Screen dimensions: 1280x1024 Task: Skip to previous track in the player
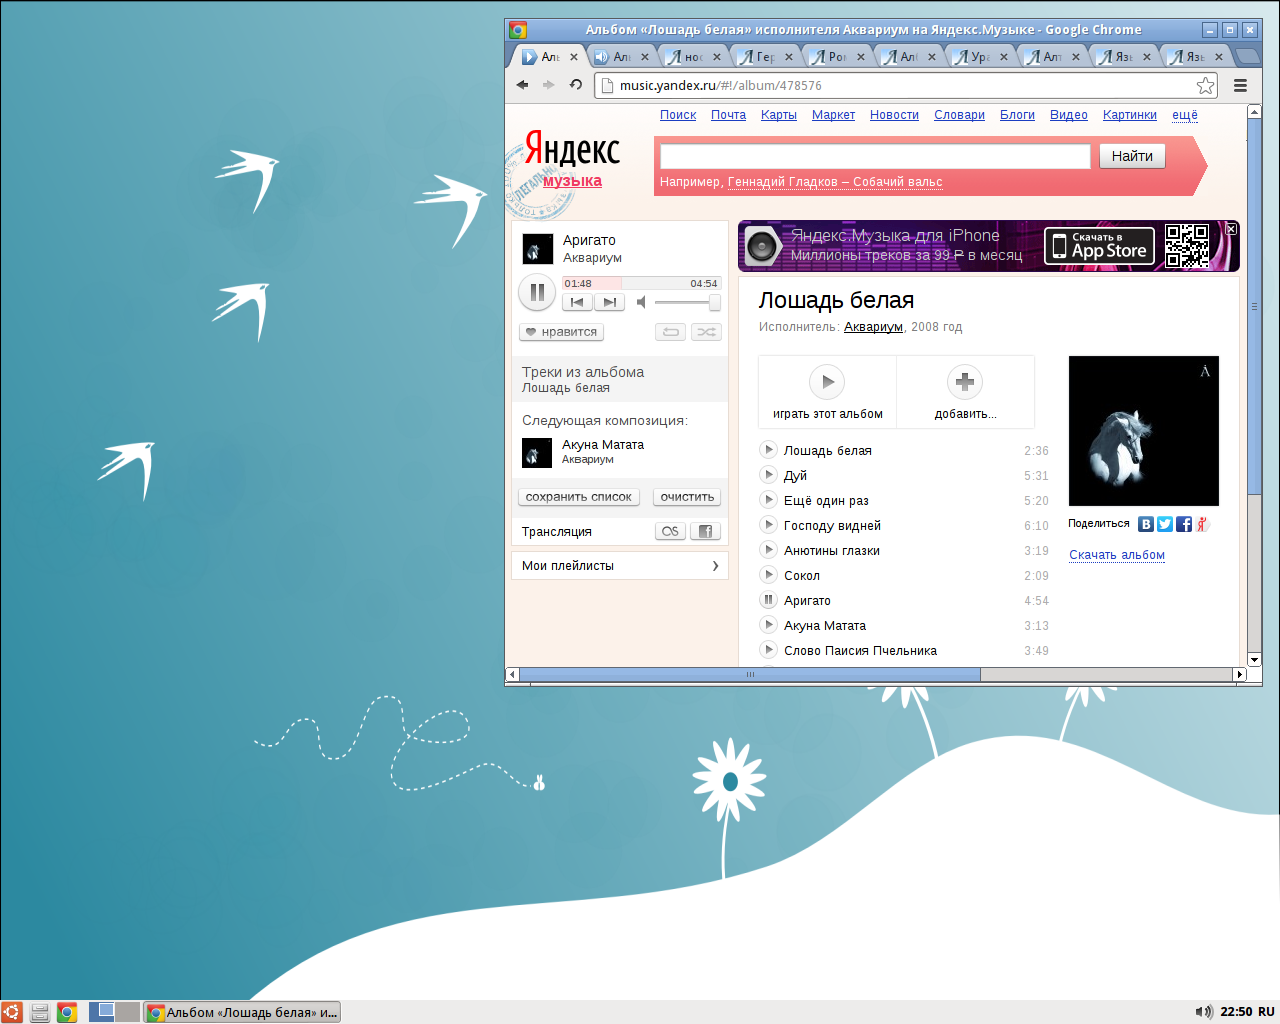pyautogui.click(x=577, y=302)
